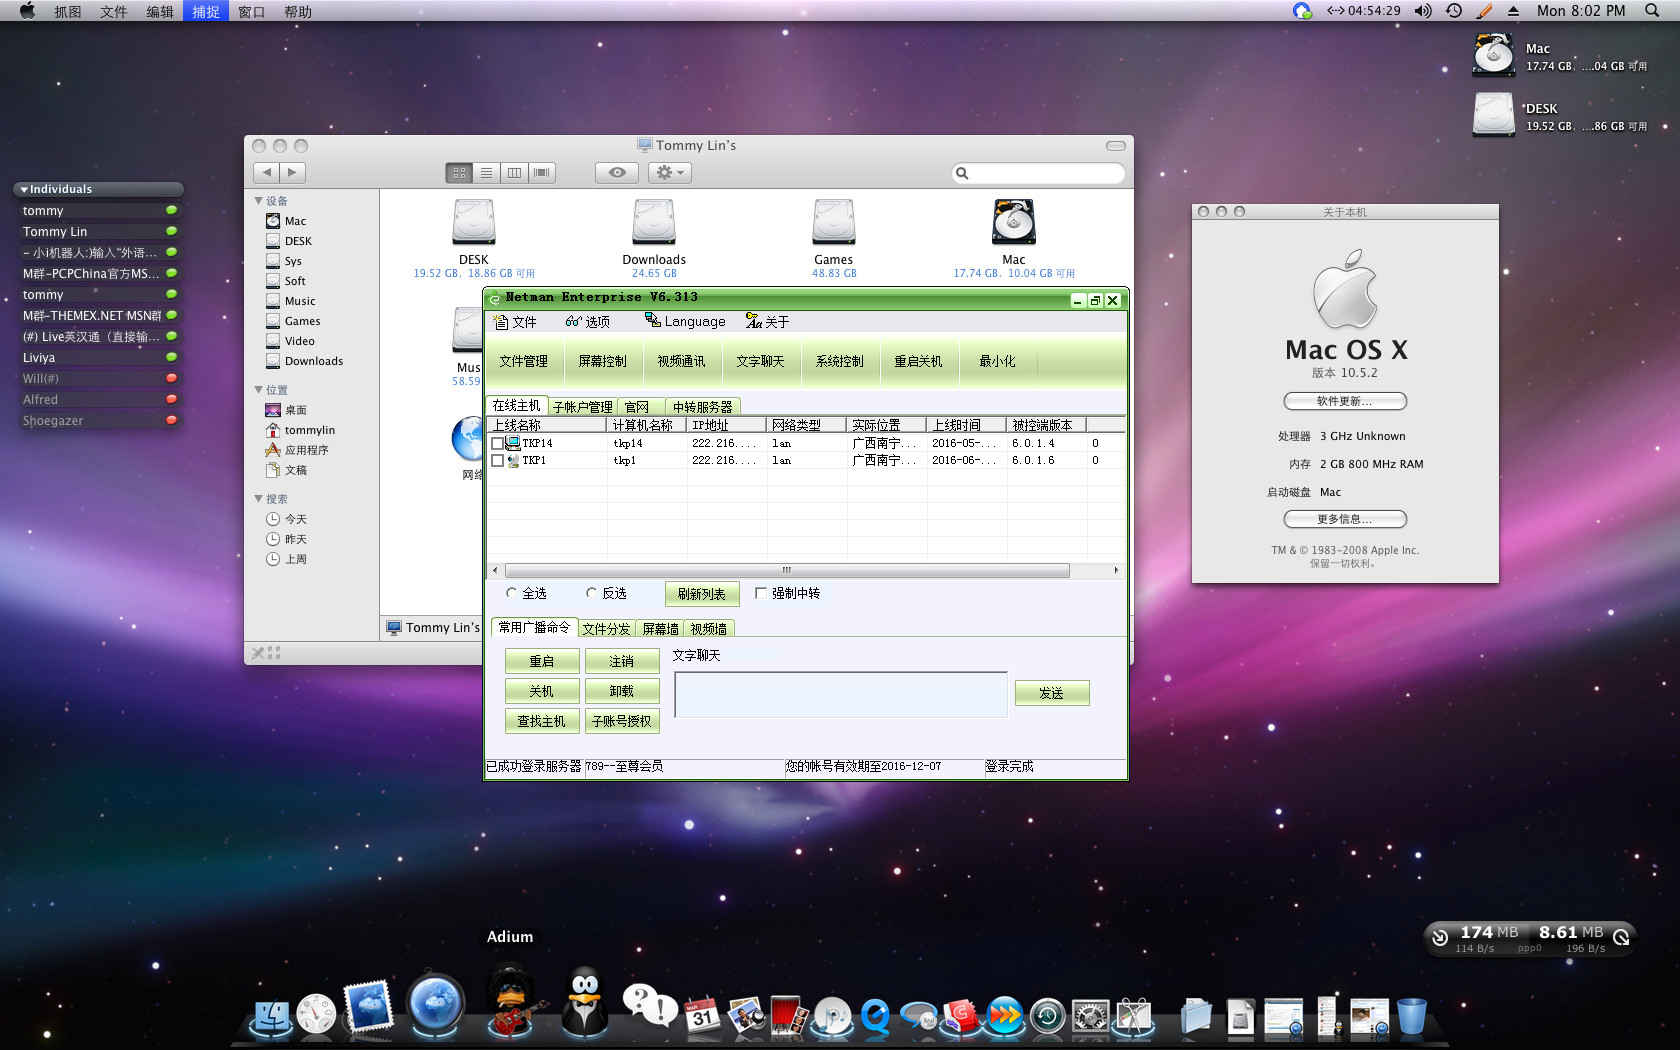The height and width of the screenshot is (1050, 1680).
Task: Enable 强制中转 checkbox
Action: coord(761,593)
